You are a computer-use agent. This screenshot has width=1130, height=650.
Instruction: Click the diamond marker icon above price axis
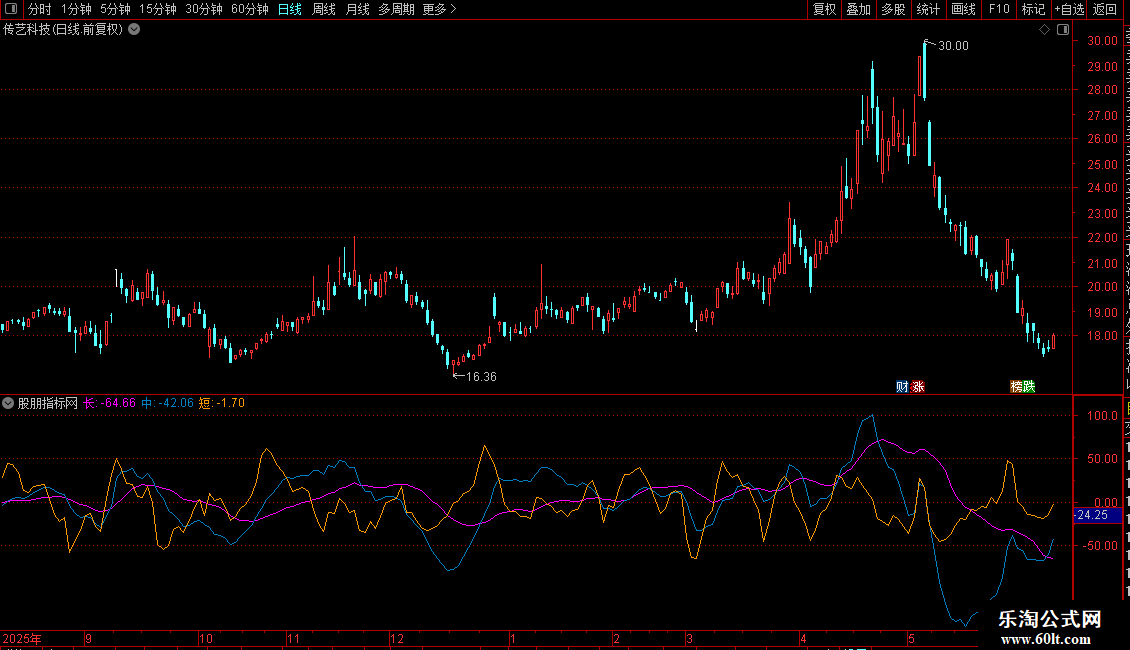tap(1044, 30)
